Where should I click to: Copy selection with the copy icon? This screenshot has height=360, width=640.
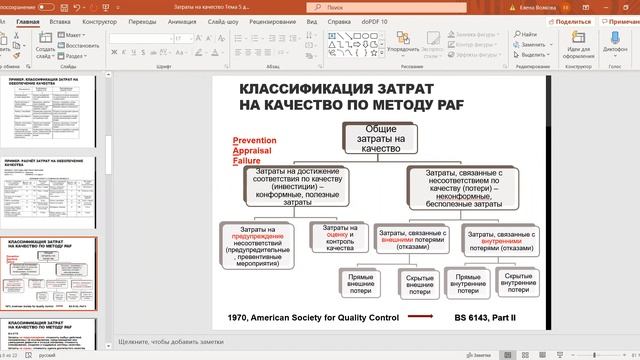pyautogui.click(x=16, y=45)
